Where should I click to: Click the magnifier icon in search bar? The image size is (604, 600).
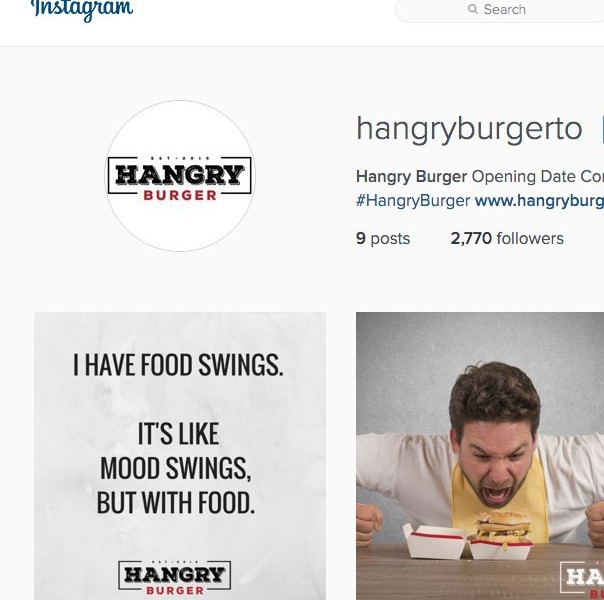pos(473,8)
